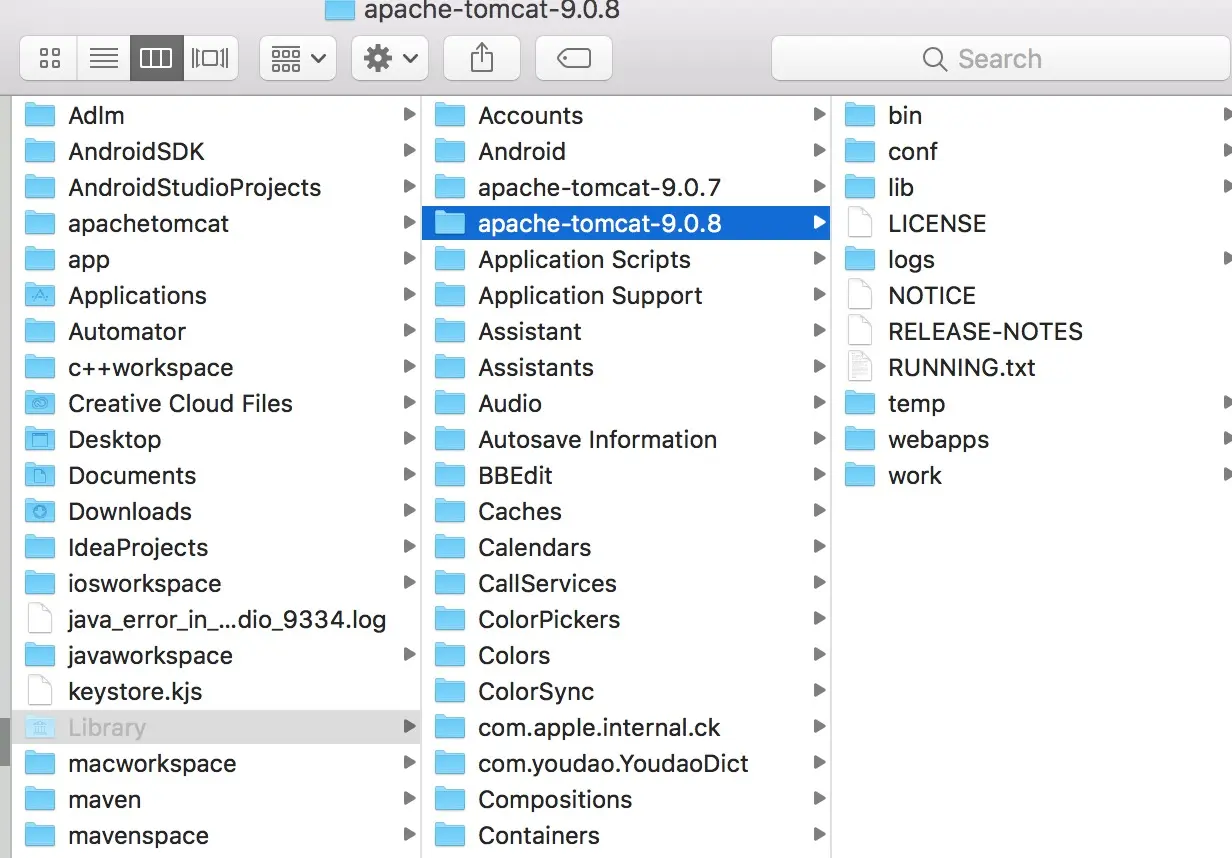
Task: Click the Creative Cloud Files folder icon
Action: pos(40,404)
